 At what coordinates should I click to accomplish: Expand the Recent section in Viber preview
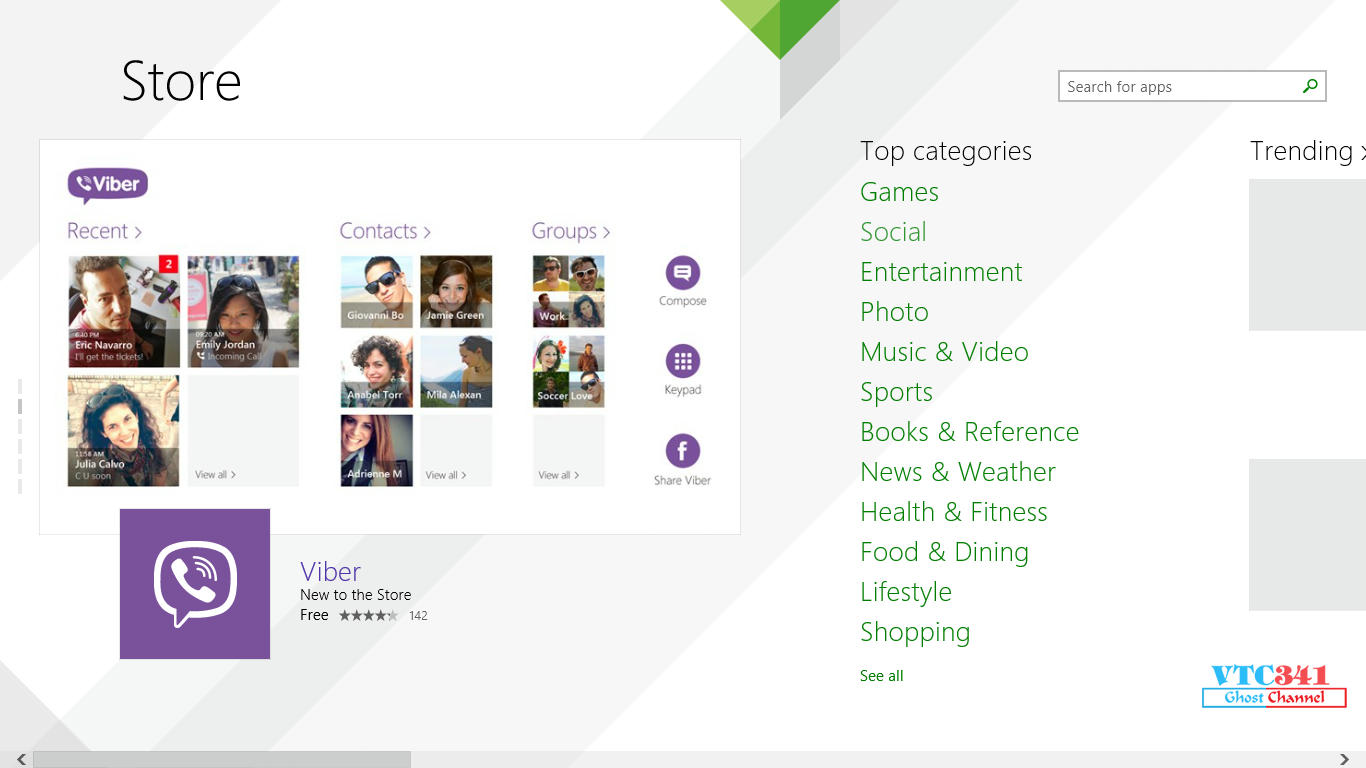[104, 231]
